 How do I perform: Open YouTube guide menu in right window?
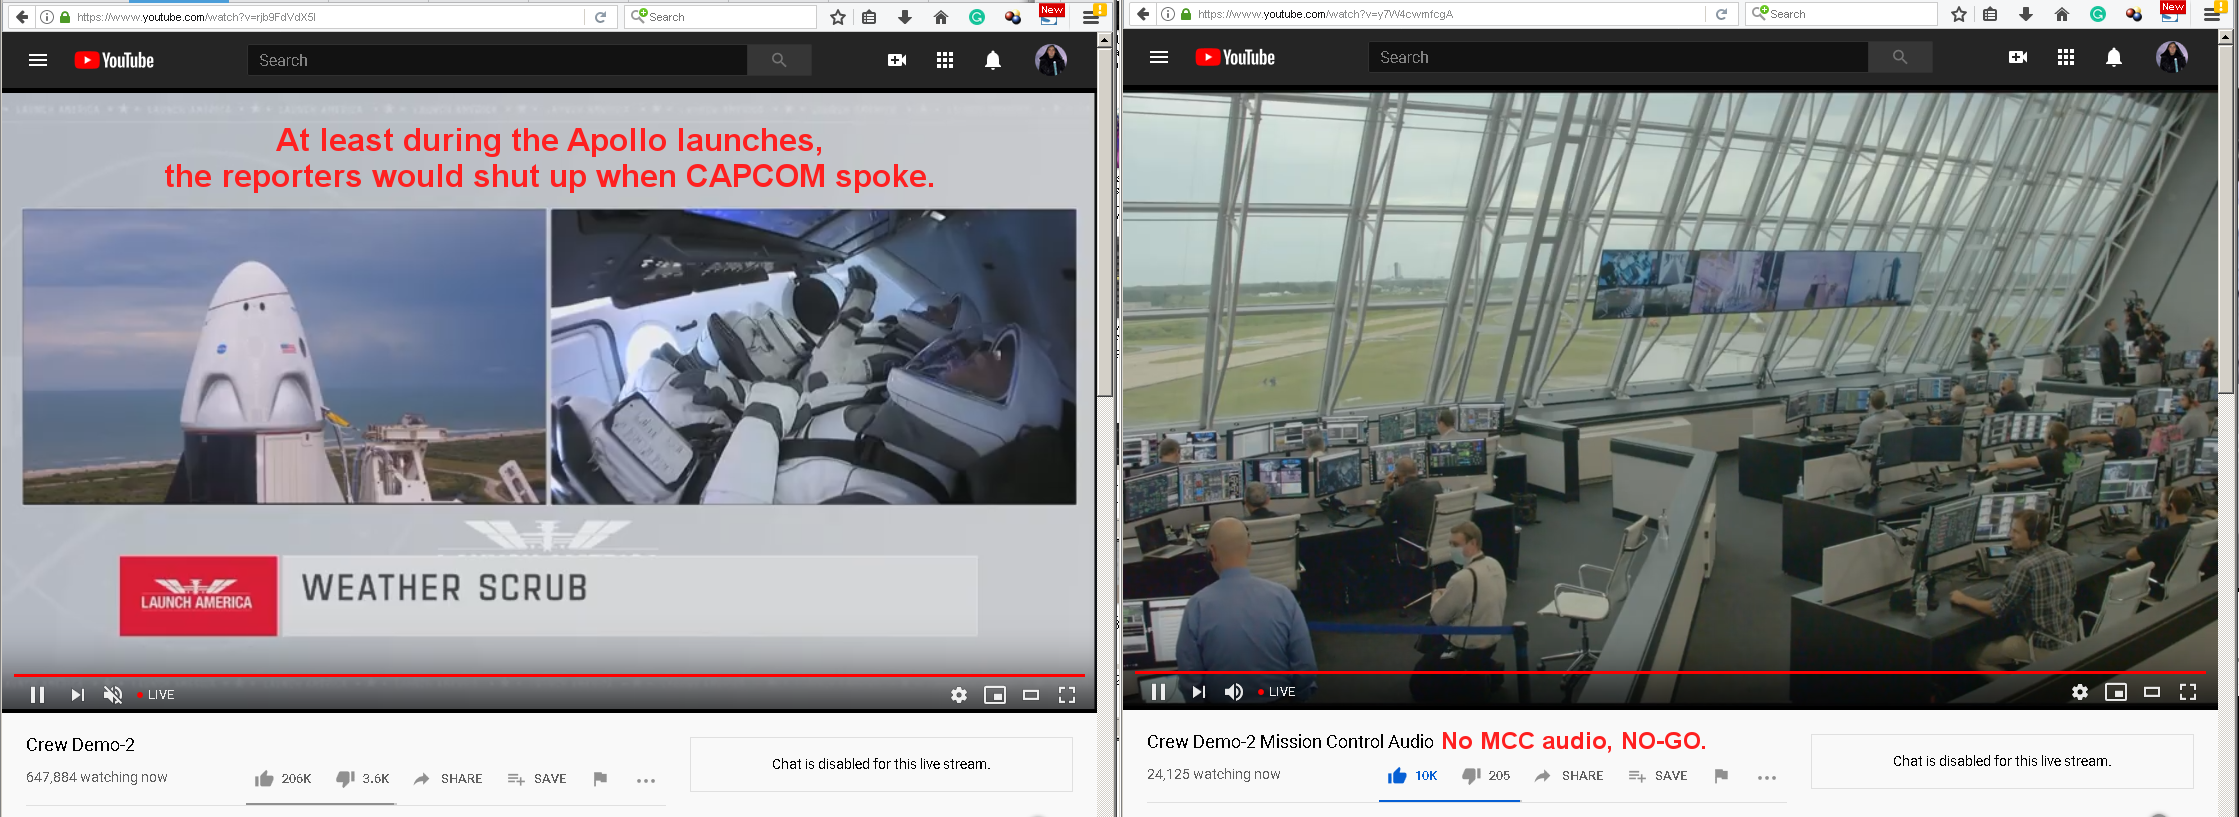point(1159,57)
